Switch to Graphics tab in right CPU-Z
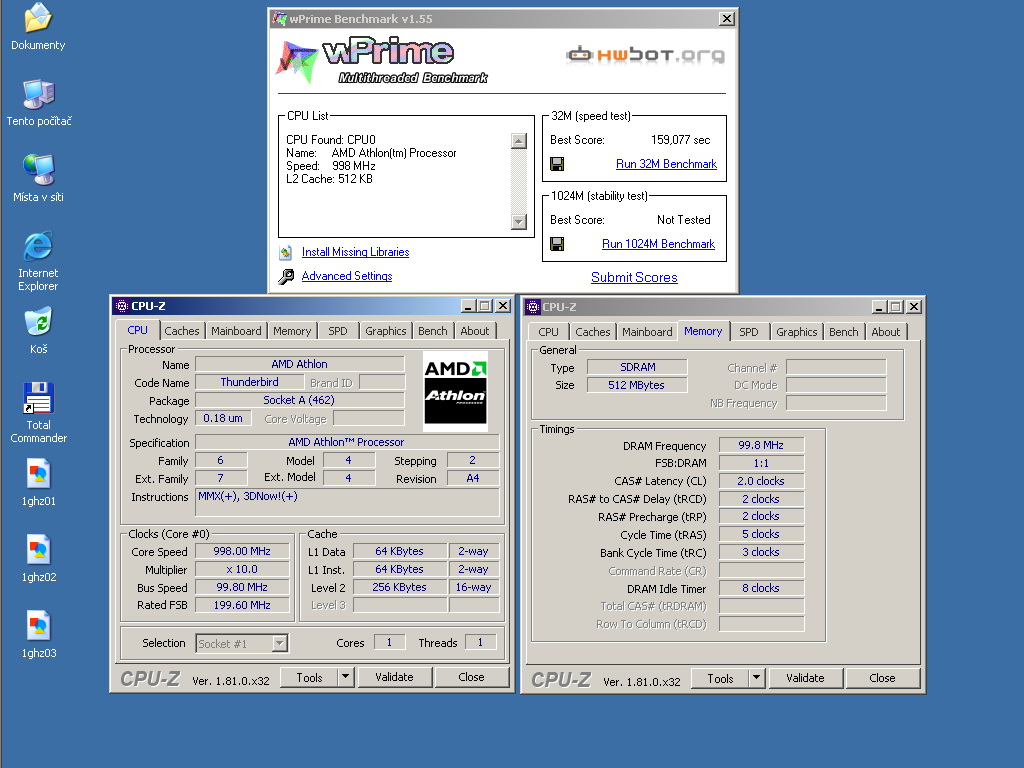Screen dimensions: 1024x768 [x=797, y=332]
